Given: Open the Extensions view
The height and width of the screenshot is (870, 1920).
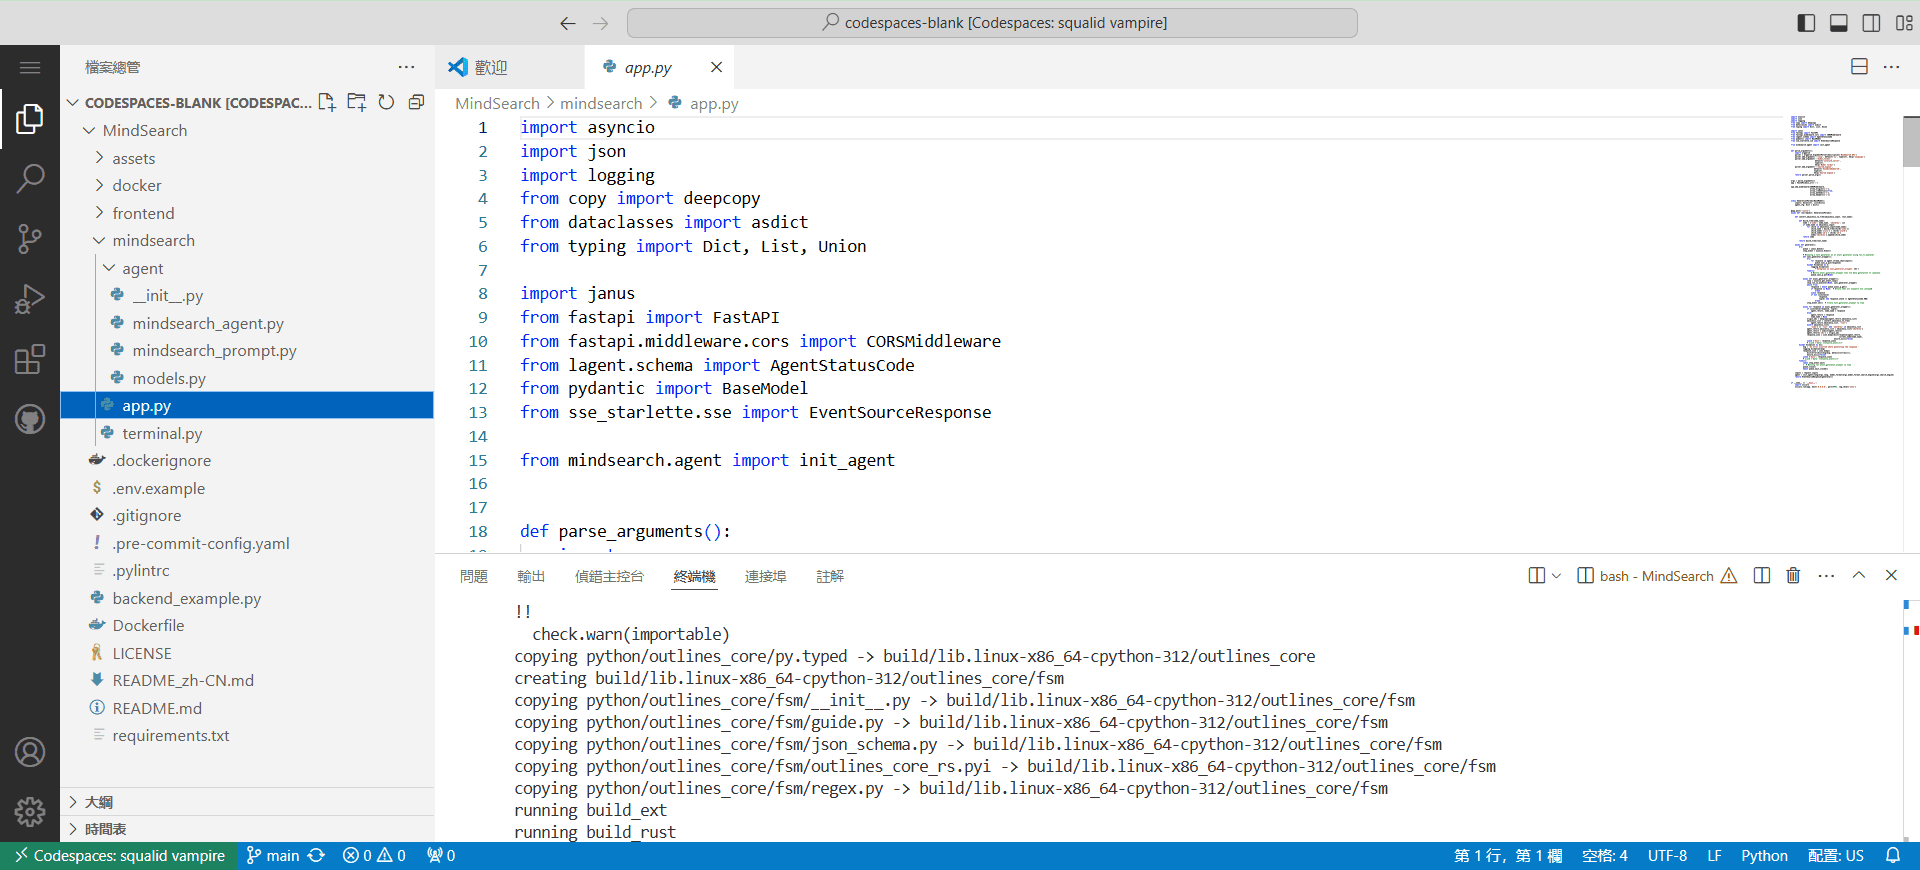Looking at the screenshot, I should (x=30, y=359).
